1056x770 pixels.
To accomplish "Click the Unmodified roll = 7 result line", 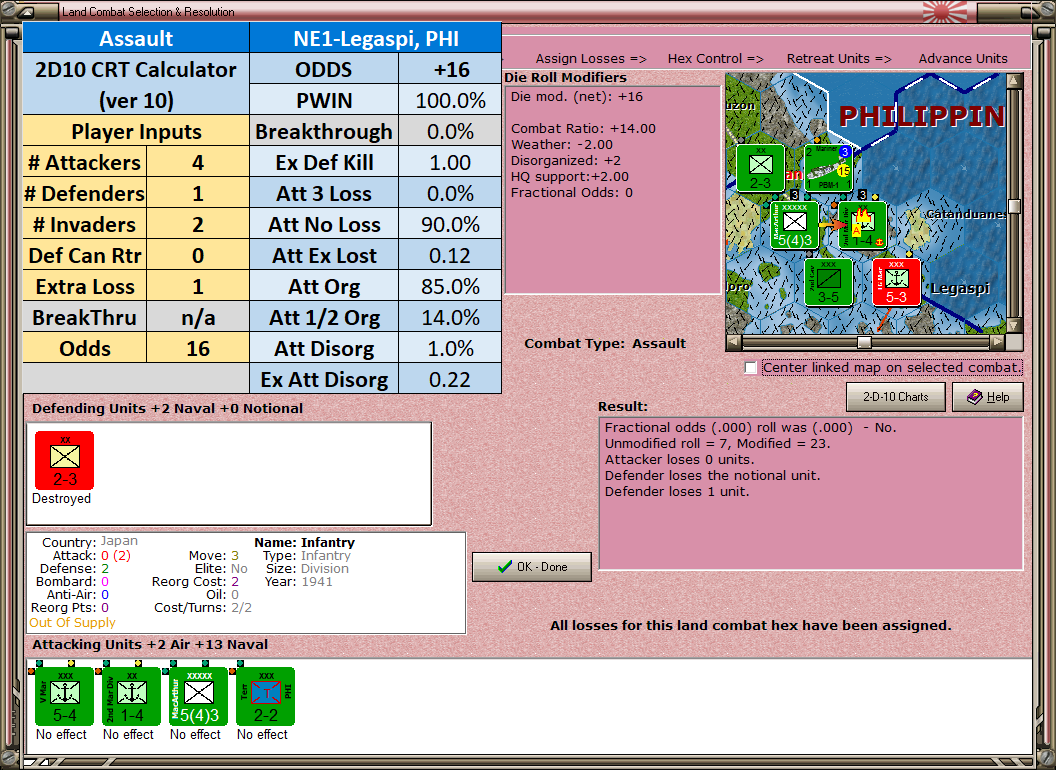I will point(718,443).
